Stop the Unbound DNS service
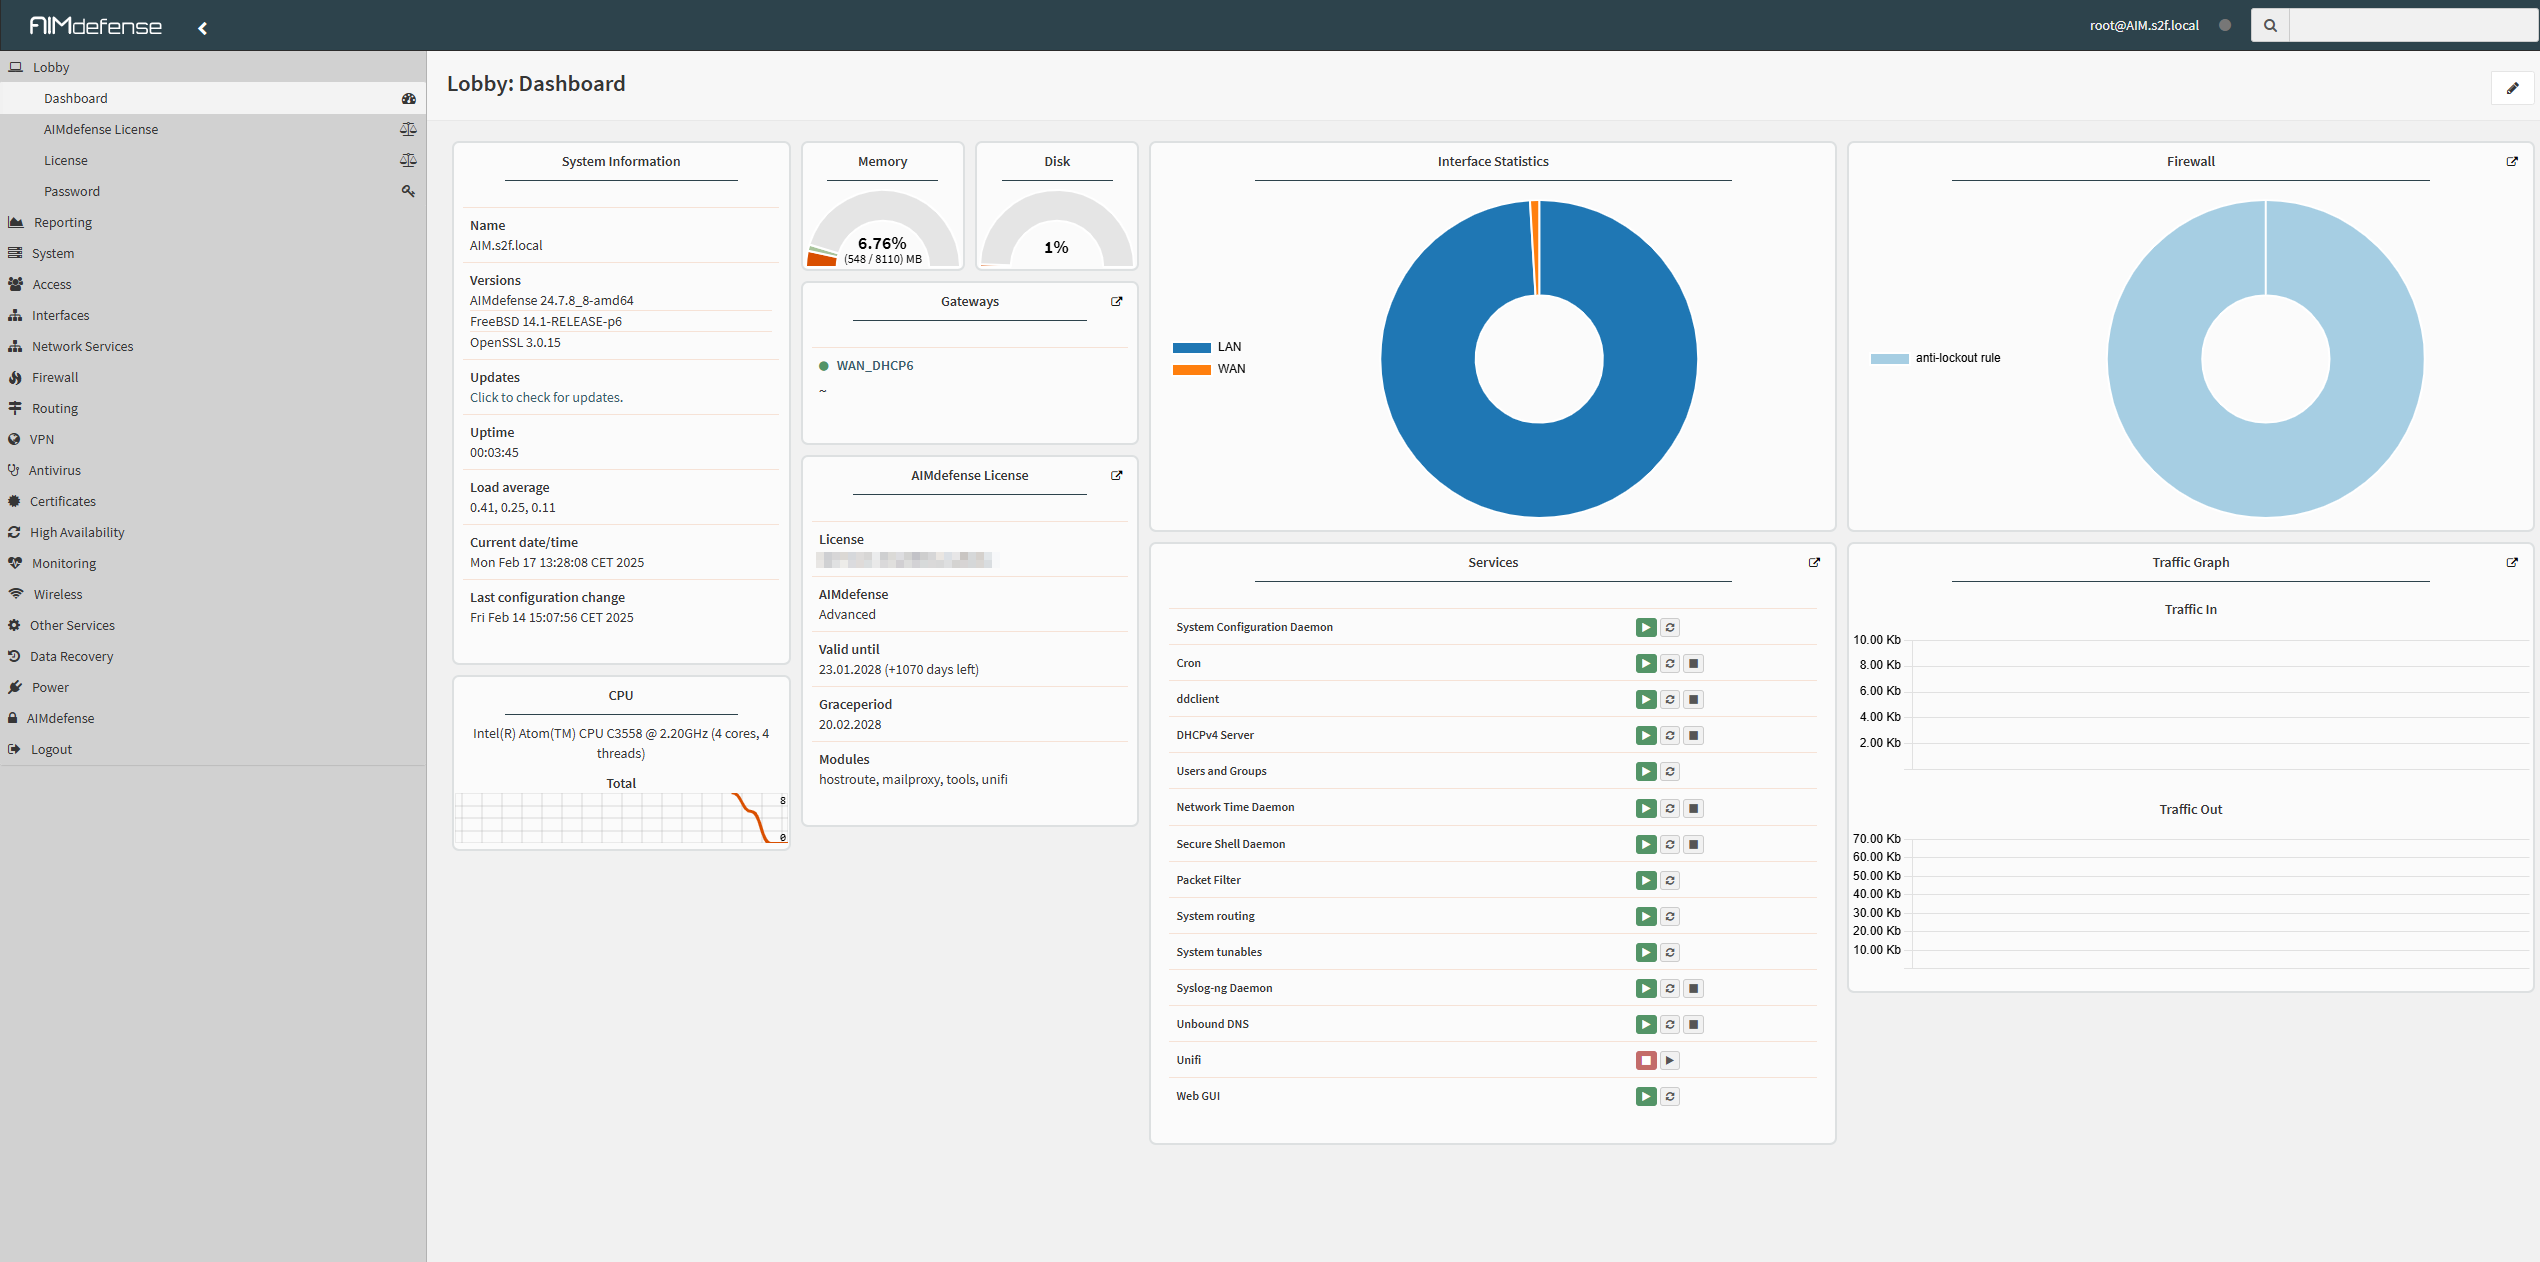Viewport: 2540px width, 1262px height. tap(1693, 1024)
